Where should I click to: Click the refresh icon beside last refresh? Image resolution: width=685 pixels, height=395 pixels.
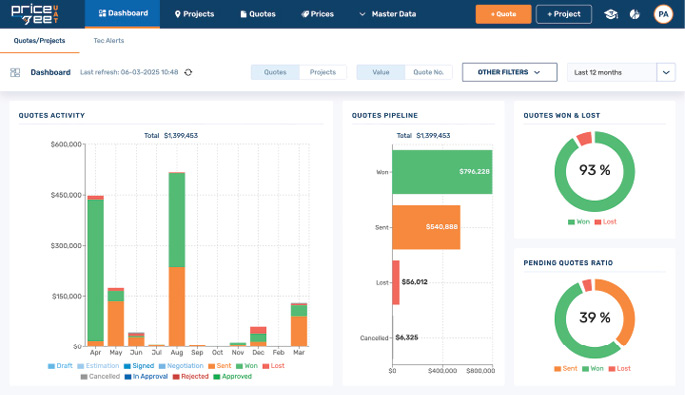(x=188, y=73)
